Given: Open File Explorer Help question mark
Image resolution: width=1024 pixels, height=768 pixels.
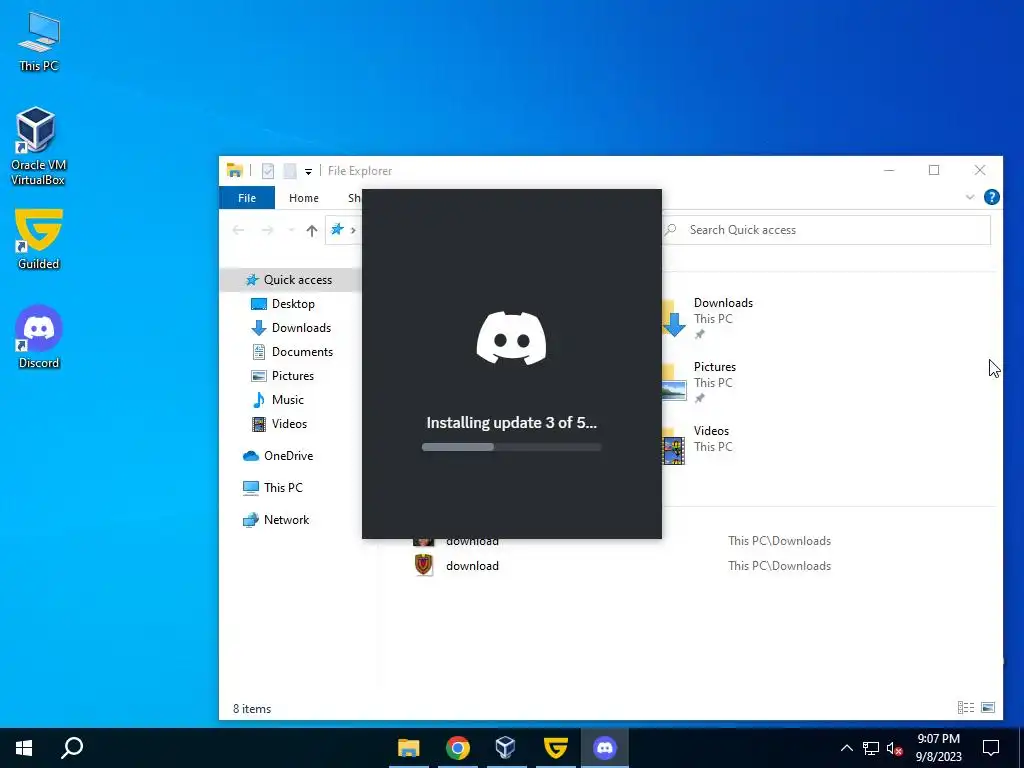Looking at the screenshot, I should 991,197.
